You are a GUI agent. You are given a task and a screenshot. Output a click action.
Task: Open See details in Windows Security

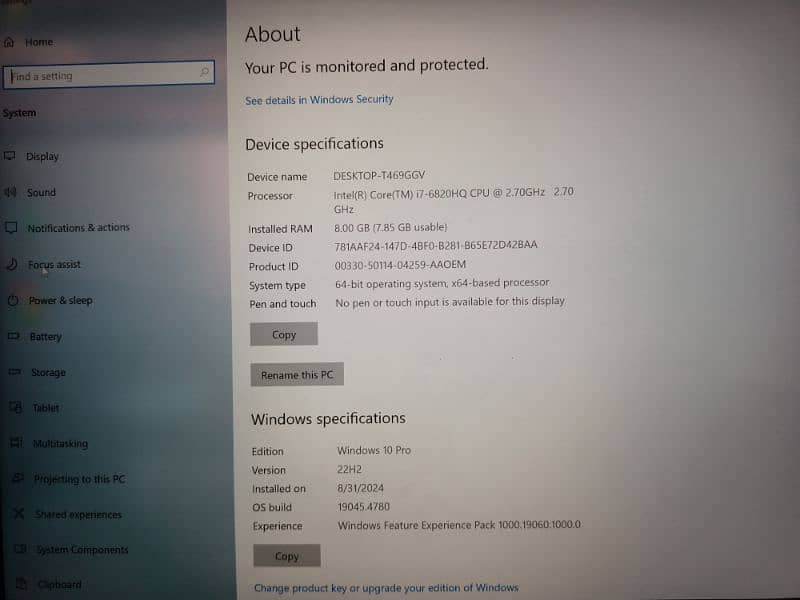point(319,100)
